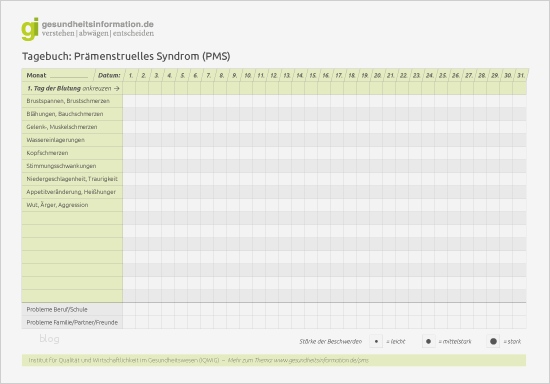The width and height of the screenshot is (550, 384).
Task: Click the day 25. column header
Action: (443, 75)
